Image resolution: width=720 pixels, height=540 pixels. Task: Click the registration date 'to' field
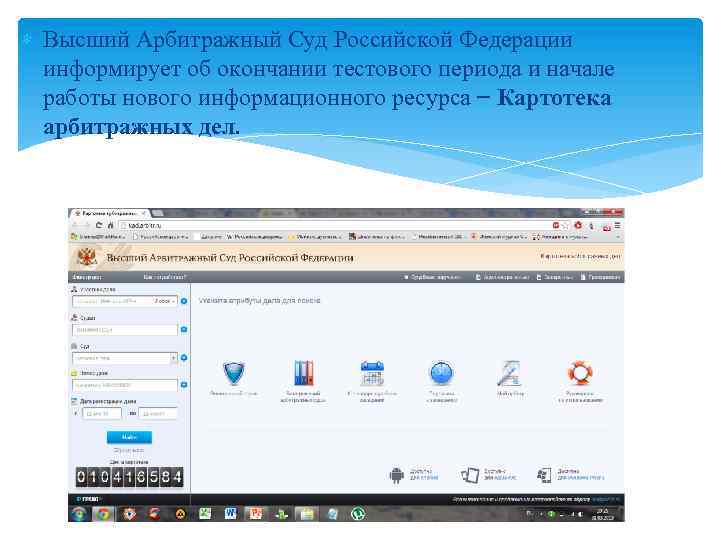pos(158,413)
